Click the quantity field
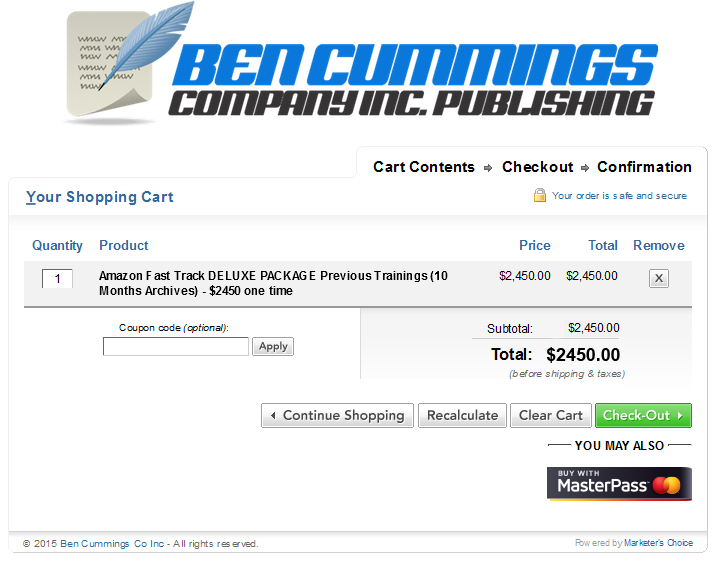The width and height of the screenshot is (718, 566). click(57, 278)
